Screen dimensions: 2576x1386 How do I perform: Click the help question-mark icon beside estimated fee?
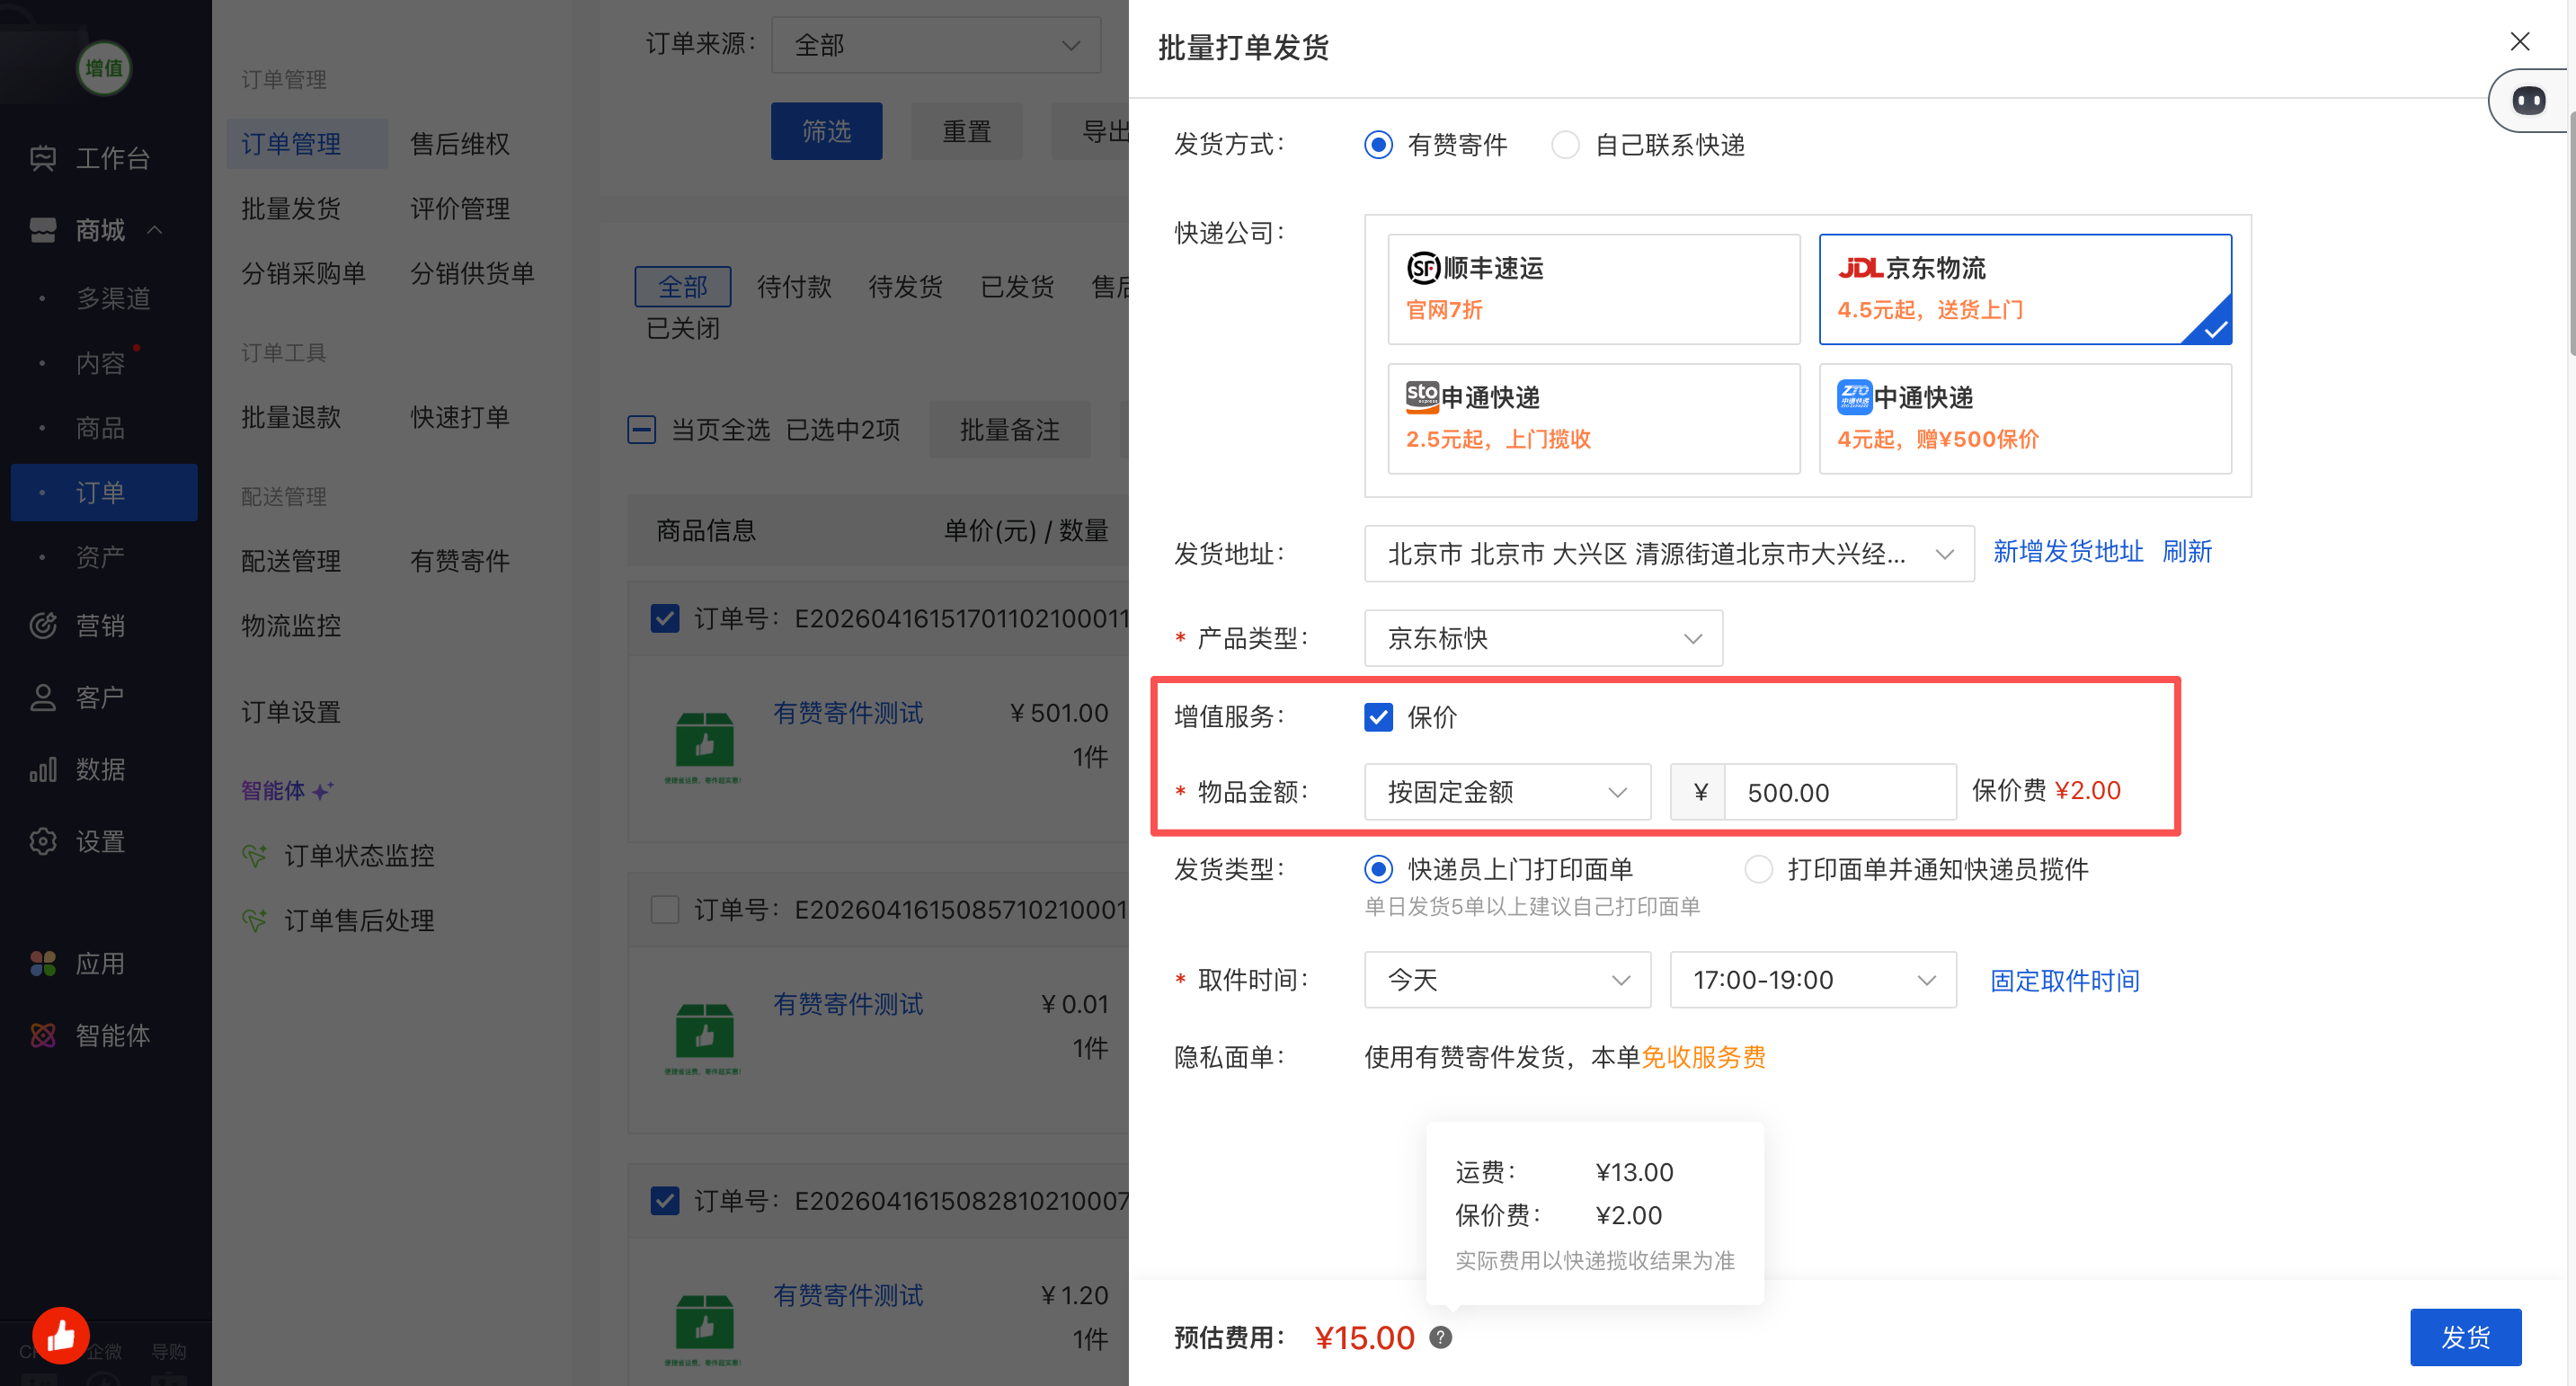pyautogui.click(x=1440, y=1337)
